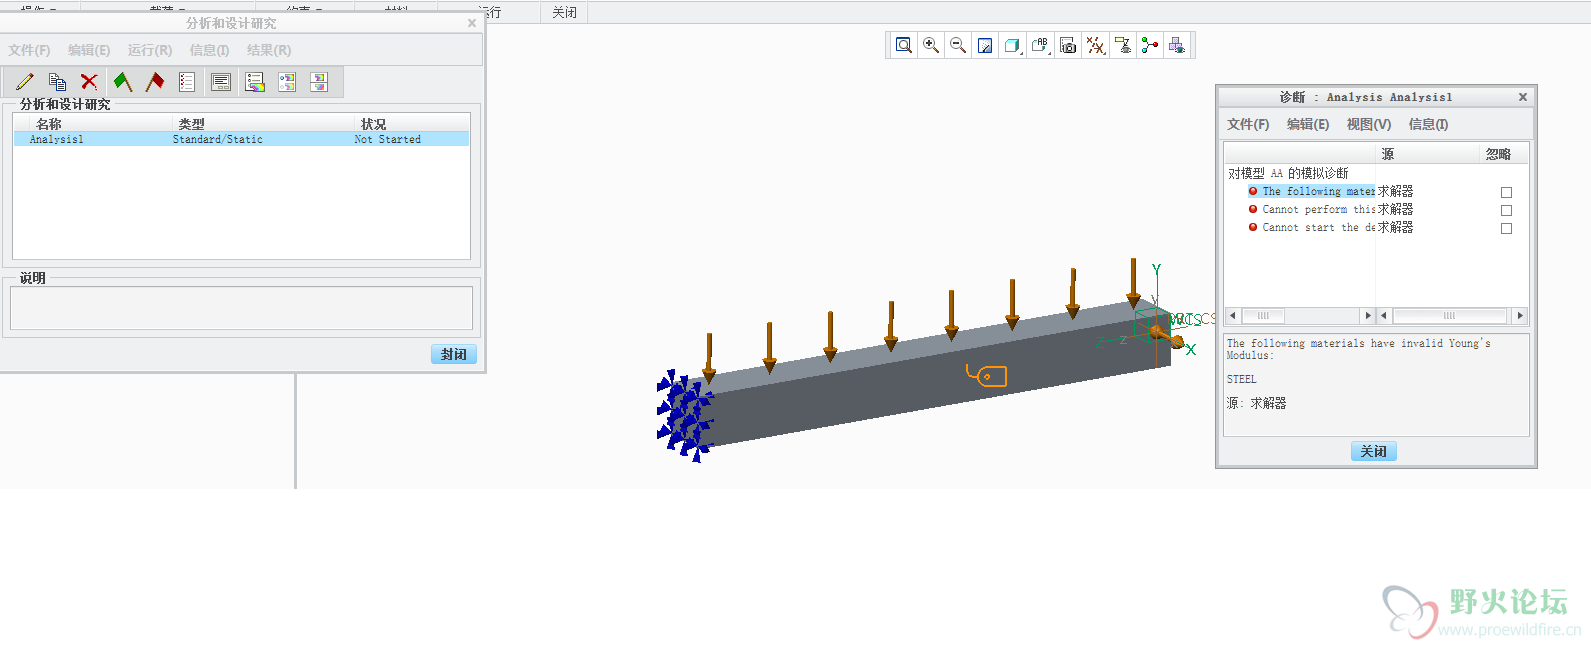Click 类型 column header
The image size is (1591, 648).
[x=191, y=124]
